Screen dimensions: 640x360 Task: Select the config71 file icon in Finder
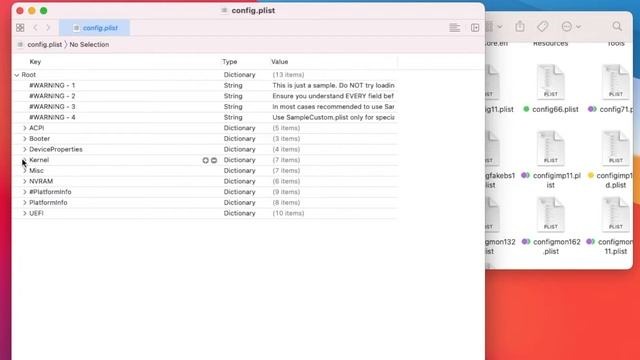(x=616, y=82)
